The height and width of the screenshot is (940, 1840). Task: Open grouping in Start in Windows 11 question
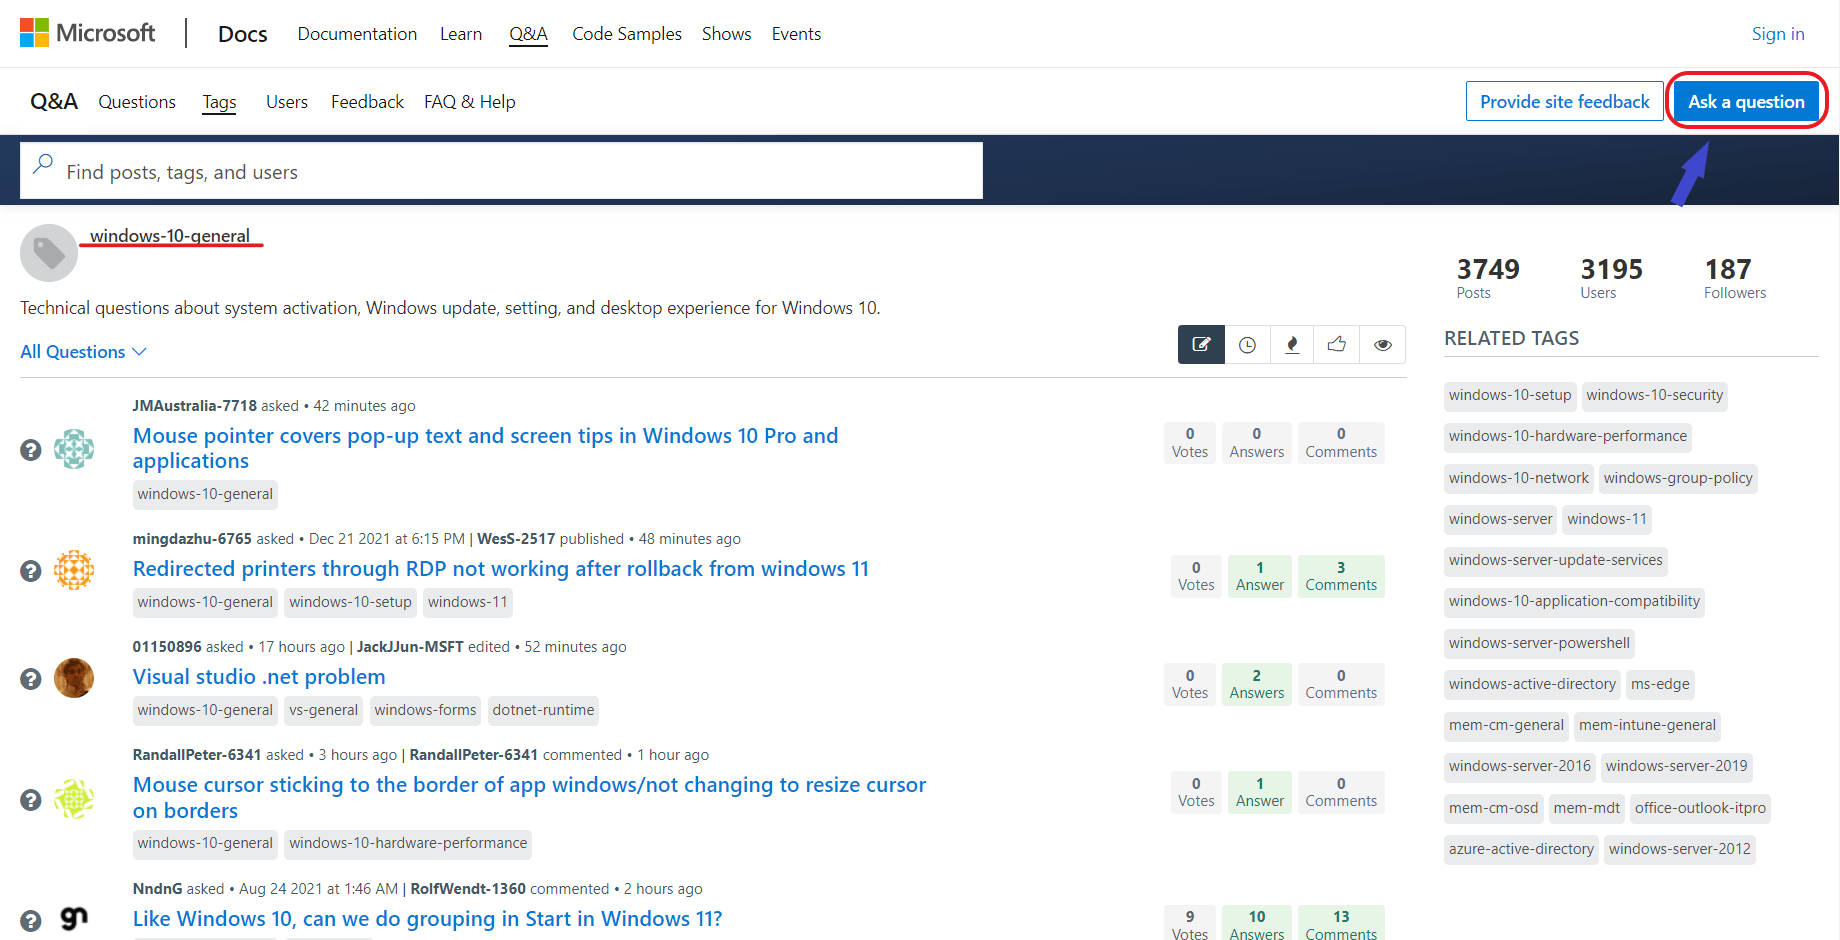pyautogui.click(x=427, y=919)
